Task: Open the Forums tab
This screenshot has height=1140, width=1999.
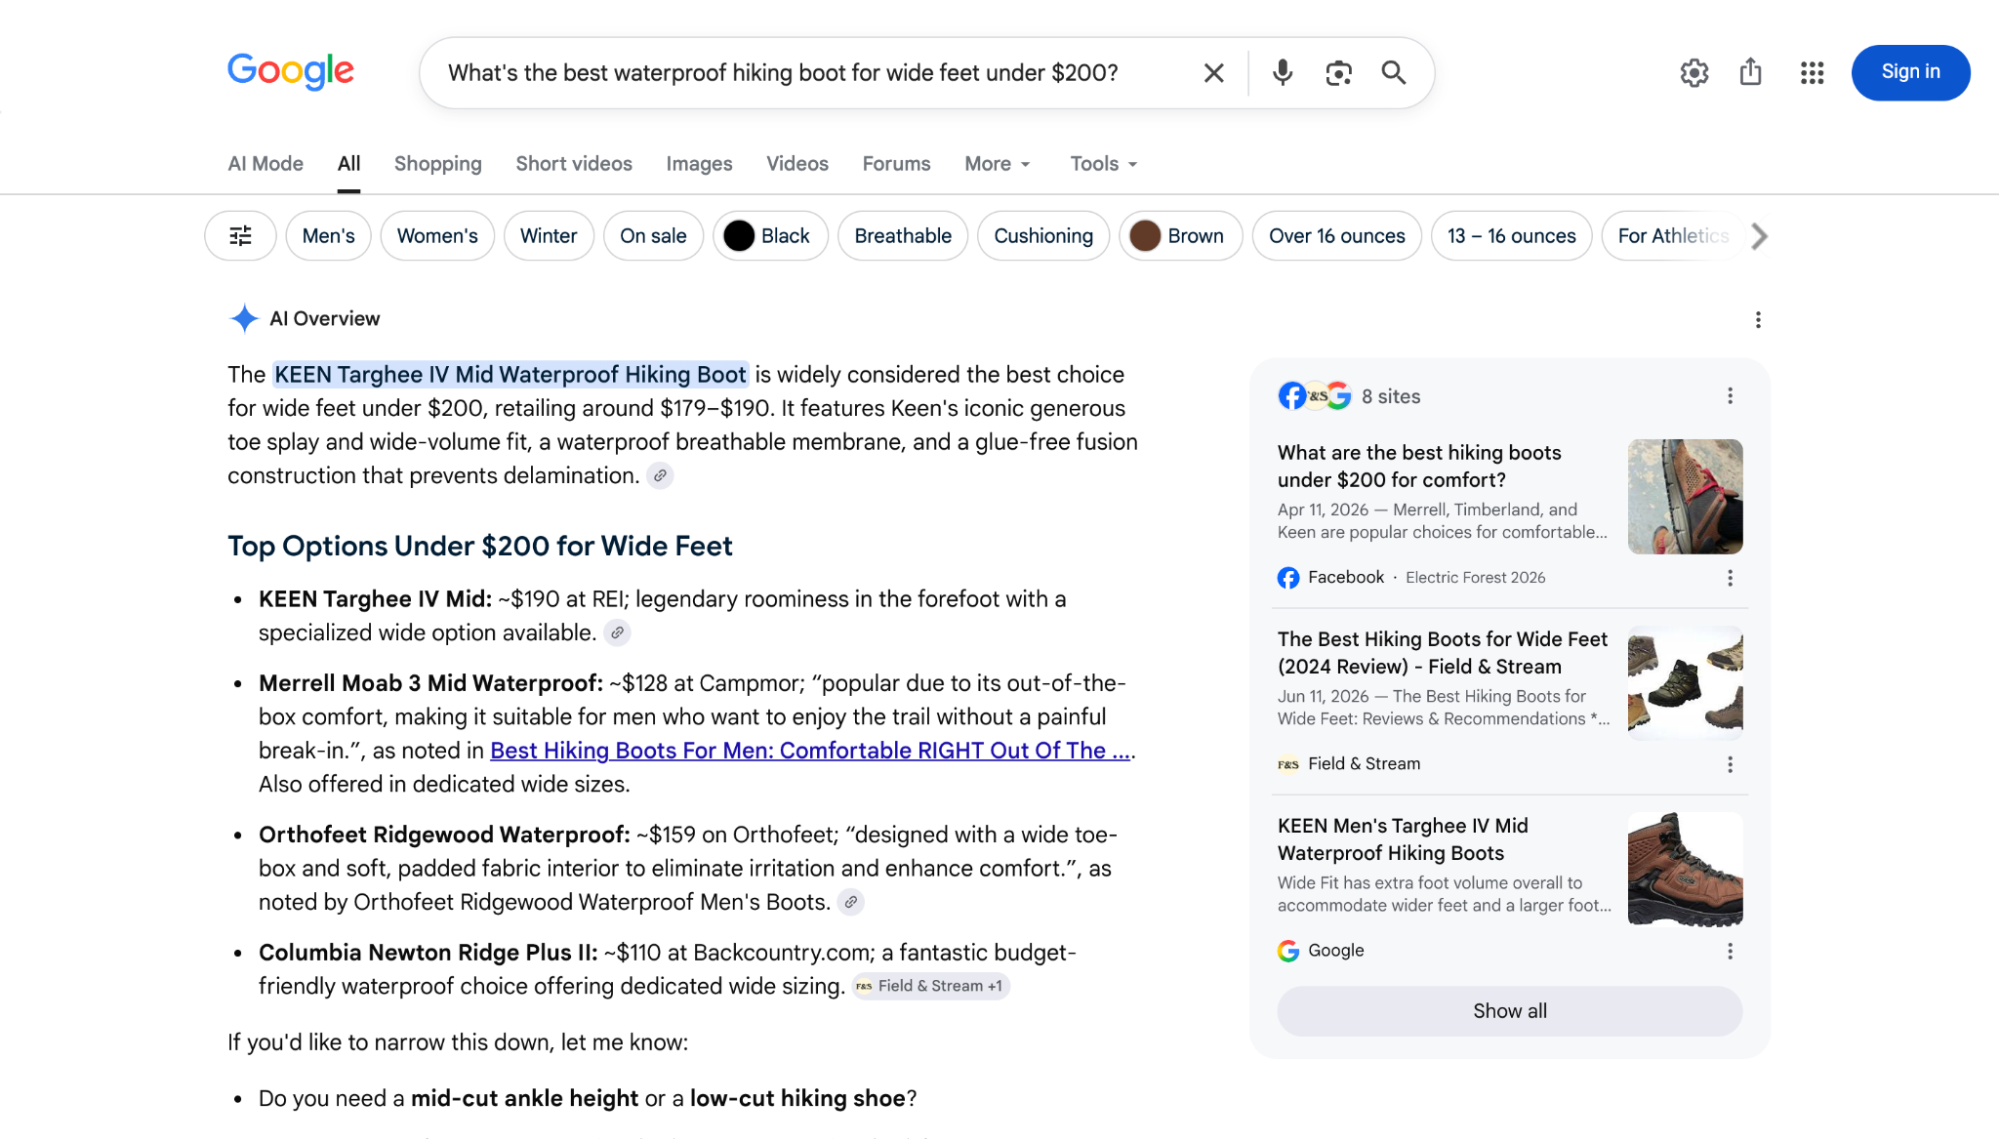Action: coord(896,164)
